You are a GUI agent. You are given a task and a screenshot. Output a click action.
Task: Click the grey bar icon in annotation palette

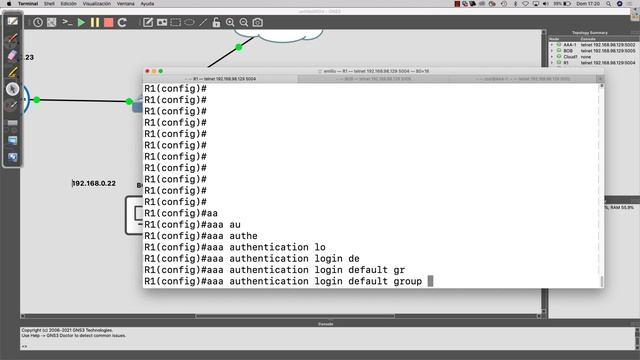click(x=12, y=122)
